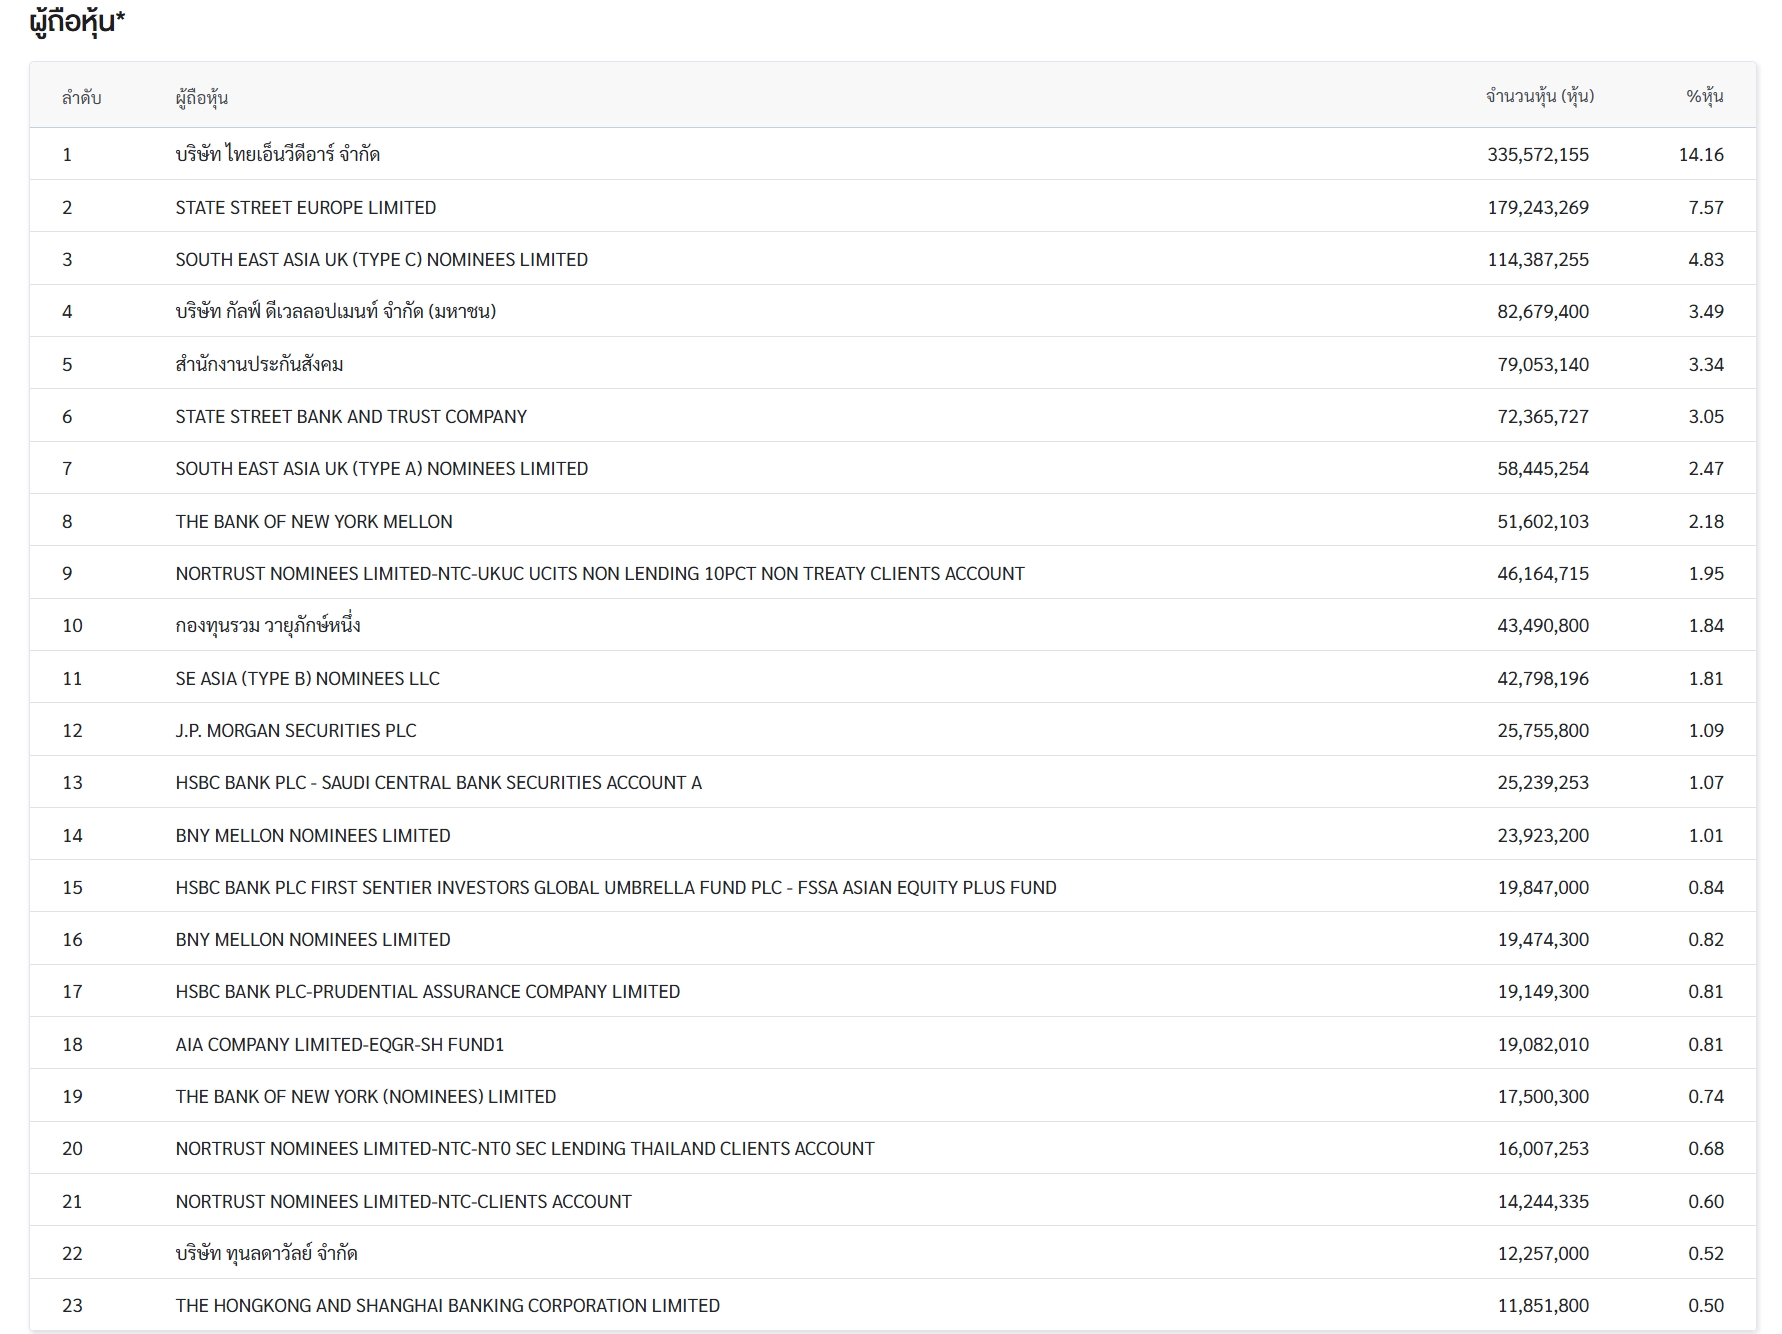Image resolution: width=1782 pixels, height=1334 pixels.
Task: Click share count 14,244,335
Action: pos(1543,1201)
